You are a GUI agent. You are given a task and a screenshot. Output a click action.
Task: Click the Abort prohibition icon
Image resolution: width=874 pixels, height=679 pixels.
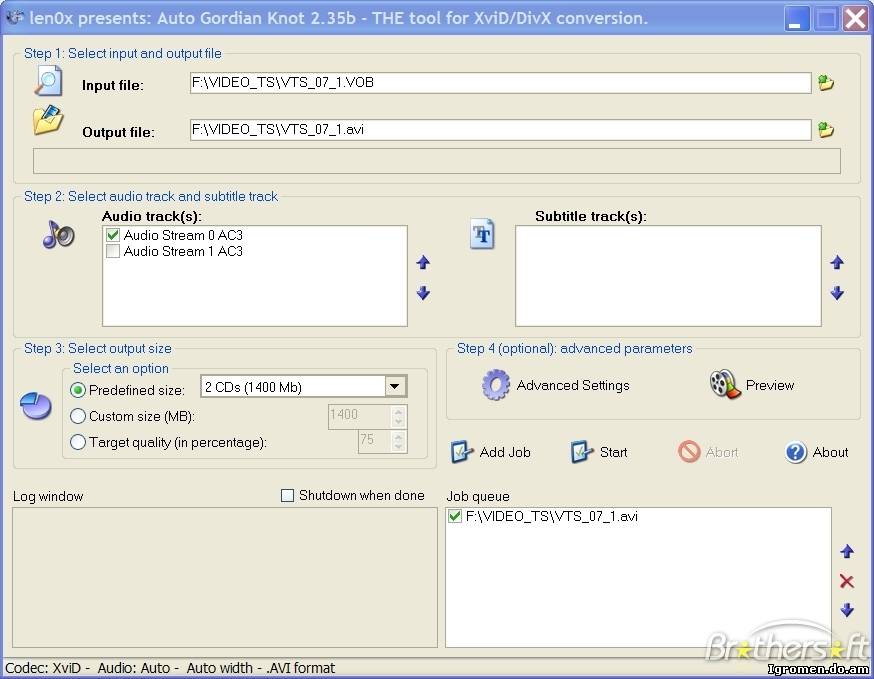point(689,452)
